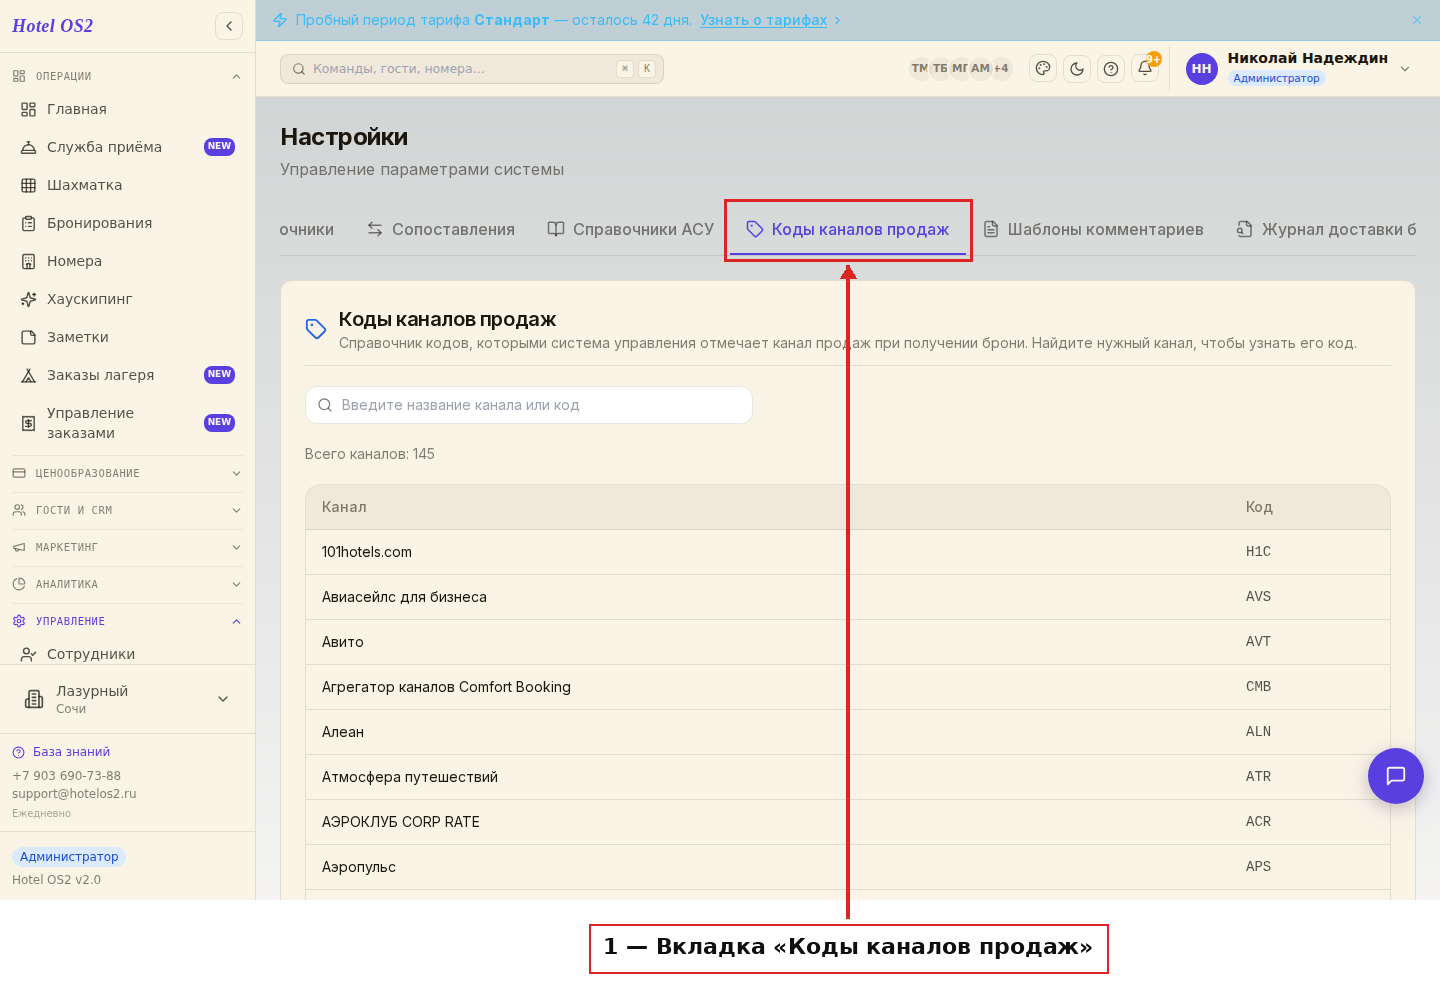Switch to Шаблоны комментариев tab
1440x997 pixels.
click(1093, 229)
